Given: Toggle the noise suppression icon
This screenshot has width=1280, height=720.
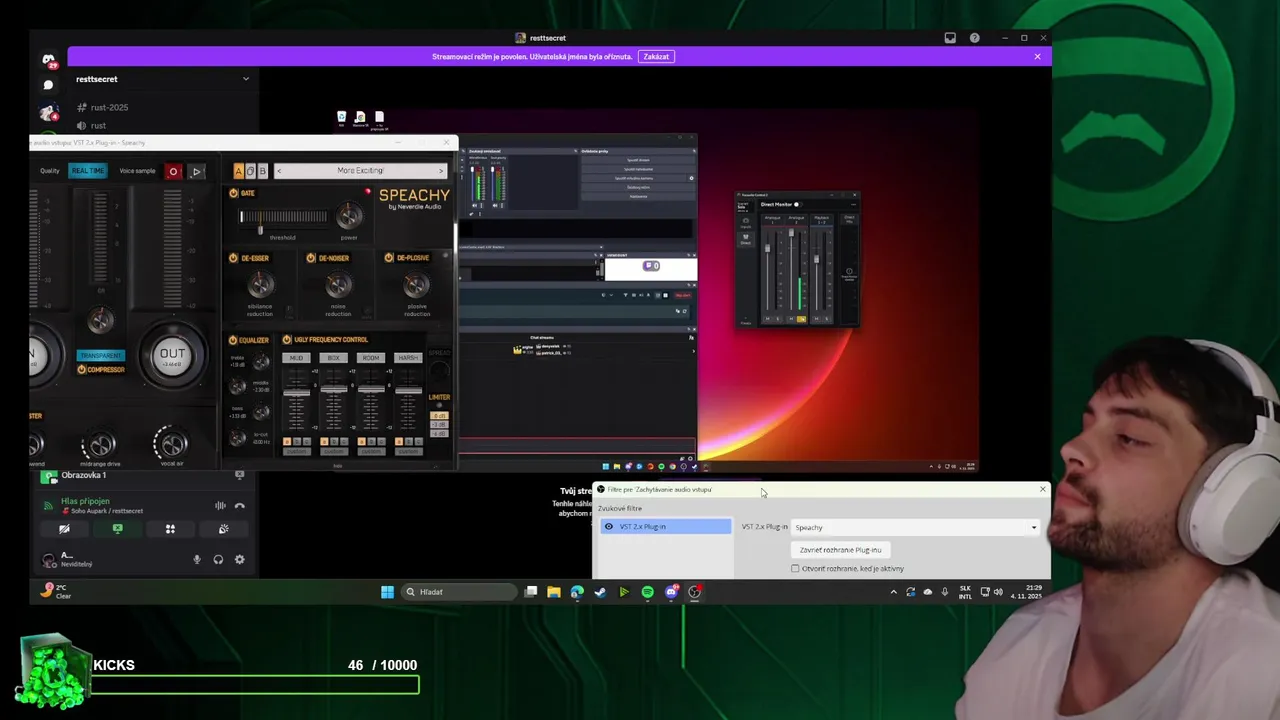Looking at the screenshot, I should pyautogui.click(x=220, y=505).
